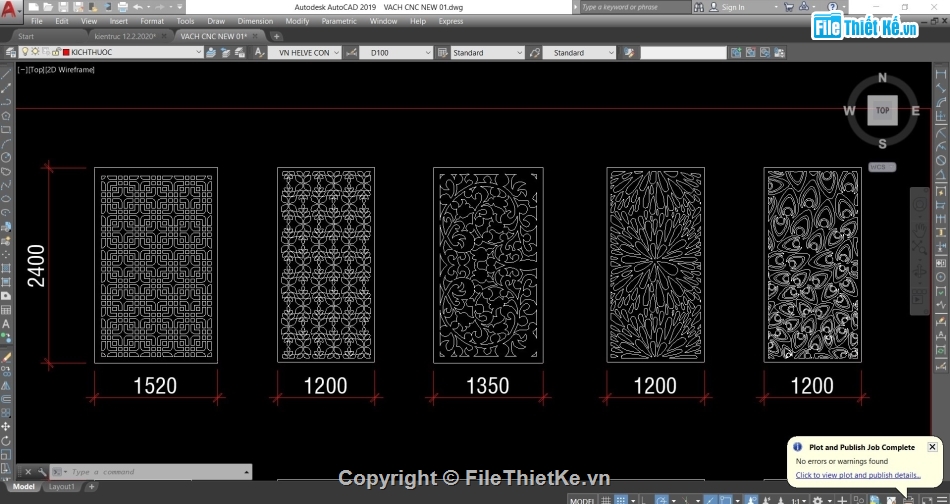Choose the Ellipse tool

6,199
